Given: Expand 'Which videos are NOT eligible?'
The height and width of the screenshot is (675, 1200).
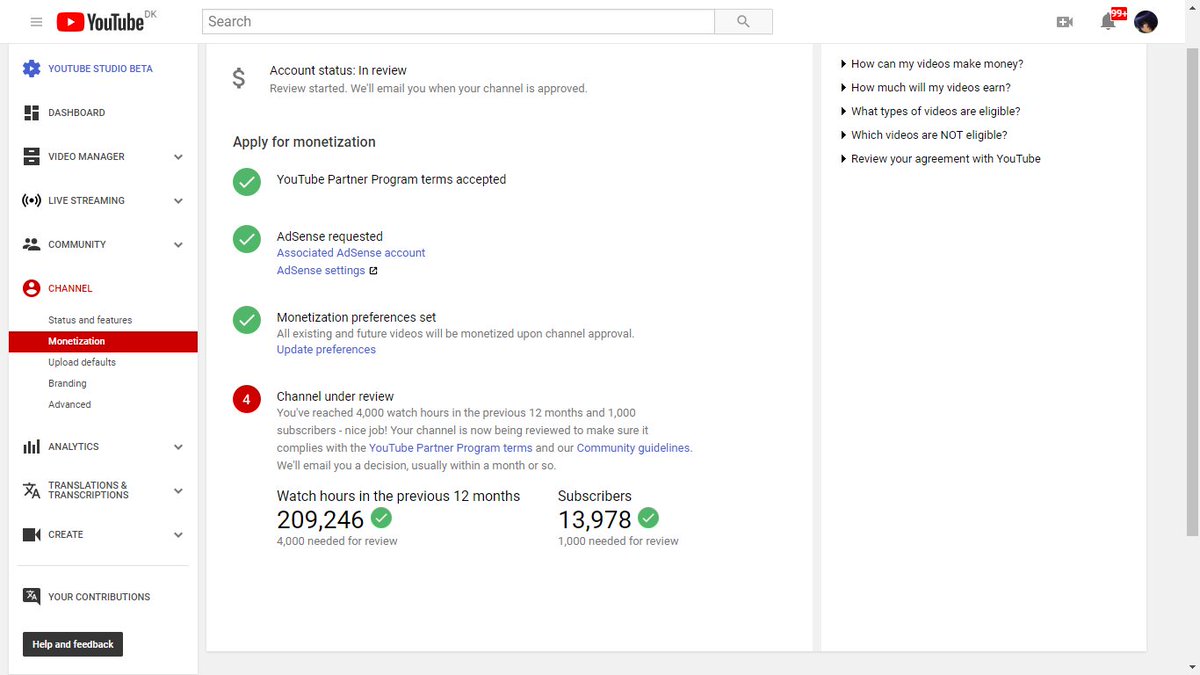Looking at the screenshot, I should pyautogui.click(x=924, y=135).
